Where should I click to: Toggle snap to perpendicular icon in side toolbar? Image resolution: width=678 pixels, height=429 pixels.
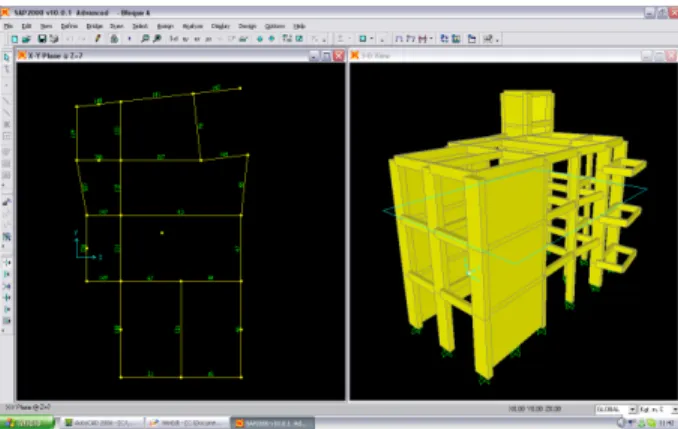[6, 298]
